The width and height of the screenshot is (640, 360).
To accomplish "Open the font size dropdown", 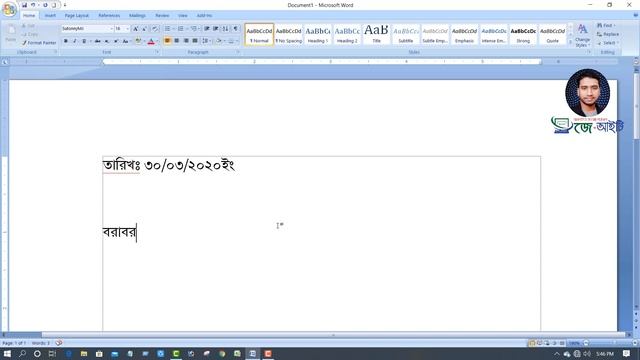I will tap(127, 29).
